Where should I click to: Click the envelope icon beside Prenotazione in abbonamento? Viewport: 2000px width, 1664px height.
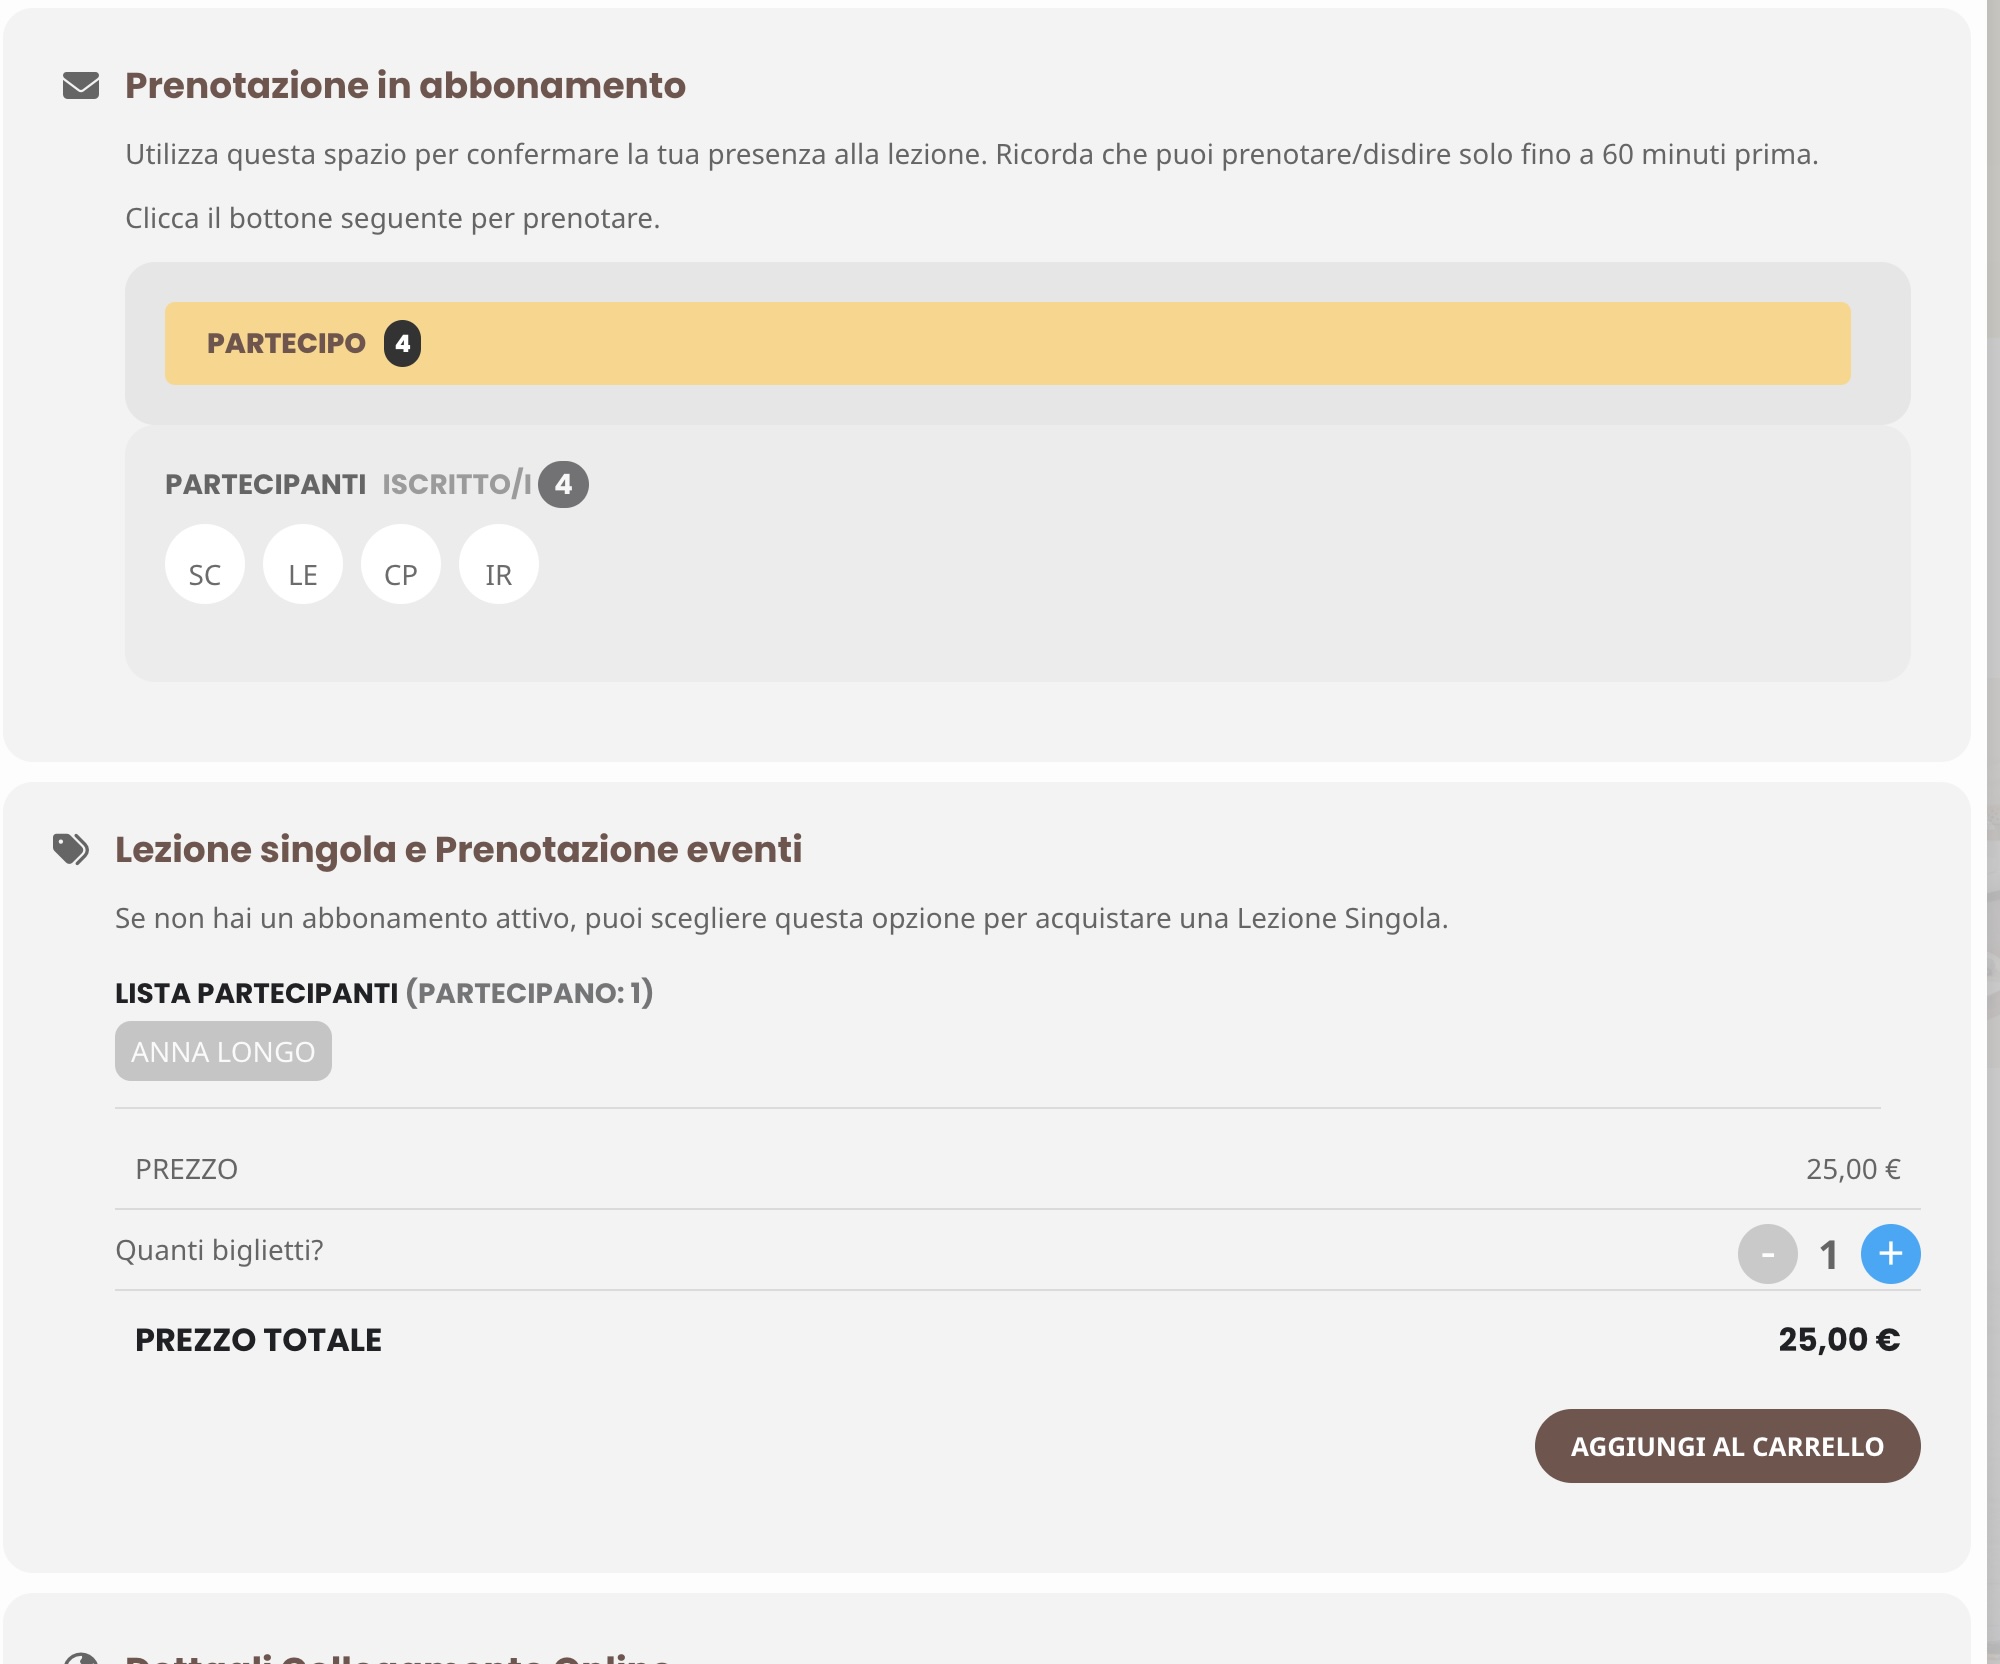tap(81, 86)
